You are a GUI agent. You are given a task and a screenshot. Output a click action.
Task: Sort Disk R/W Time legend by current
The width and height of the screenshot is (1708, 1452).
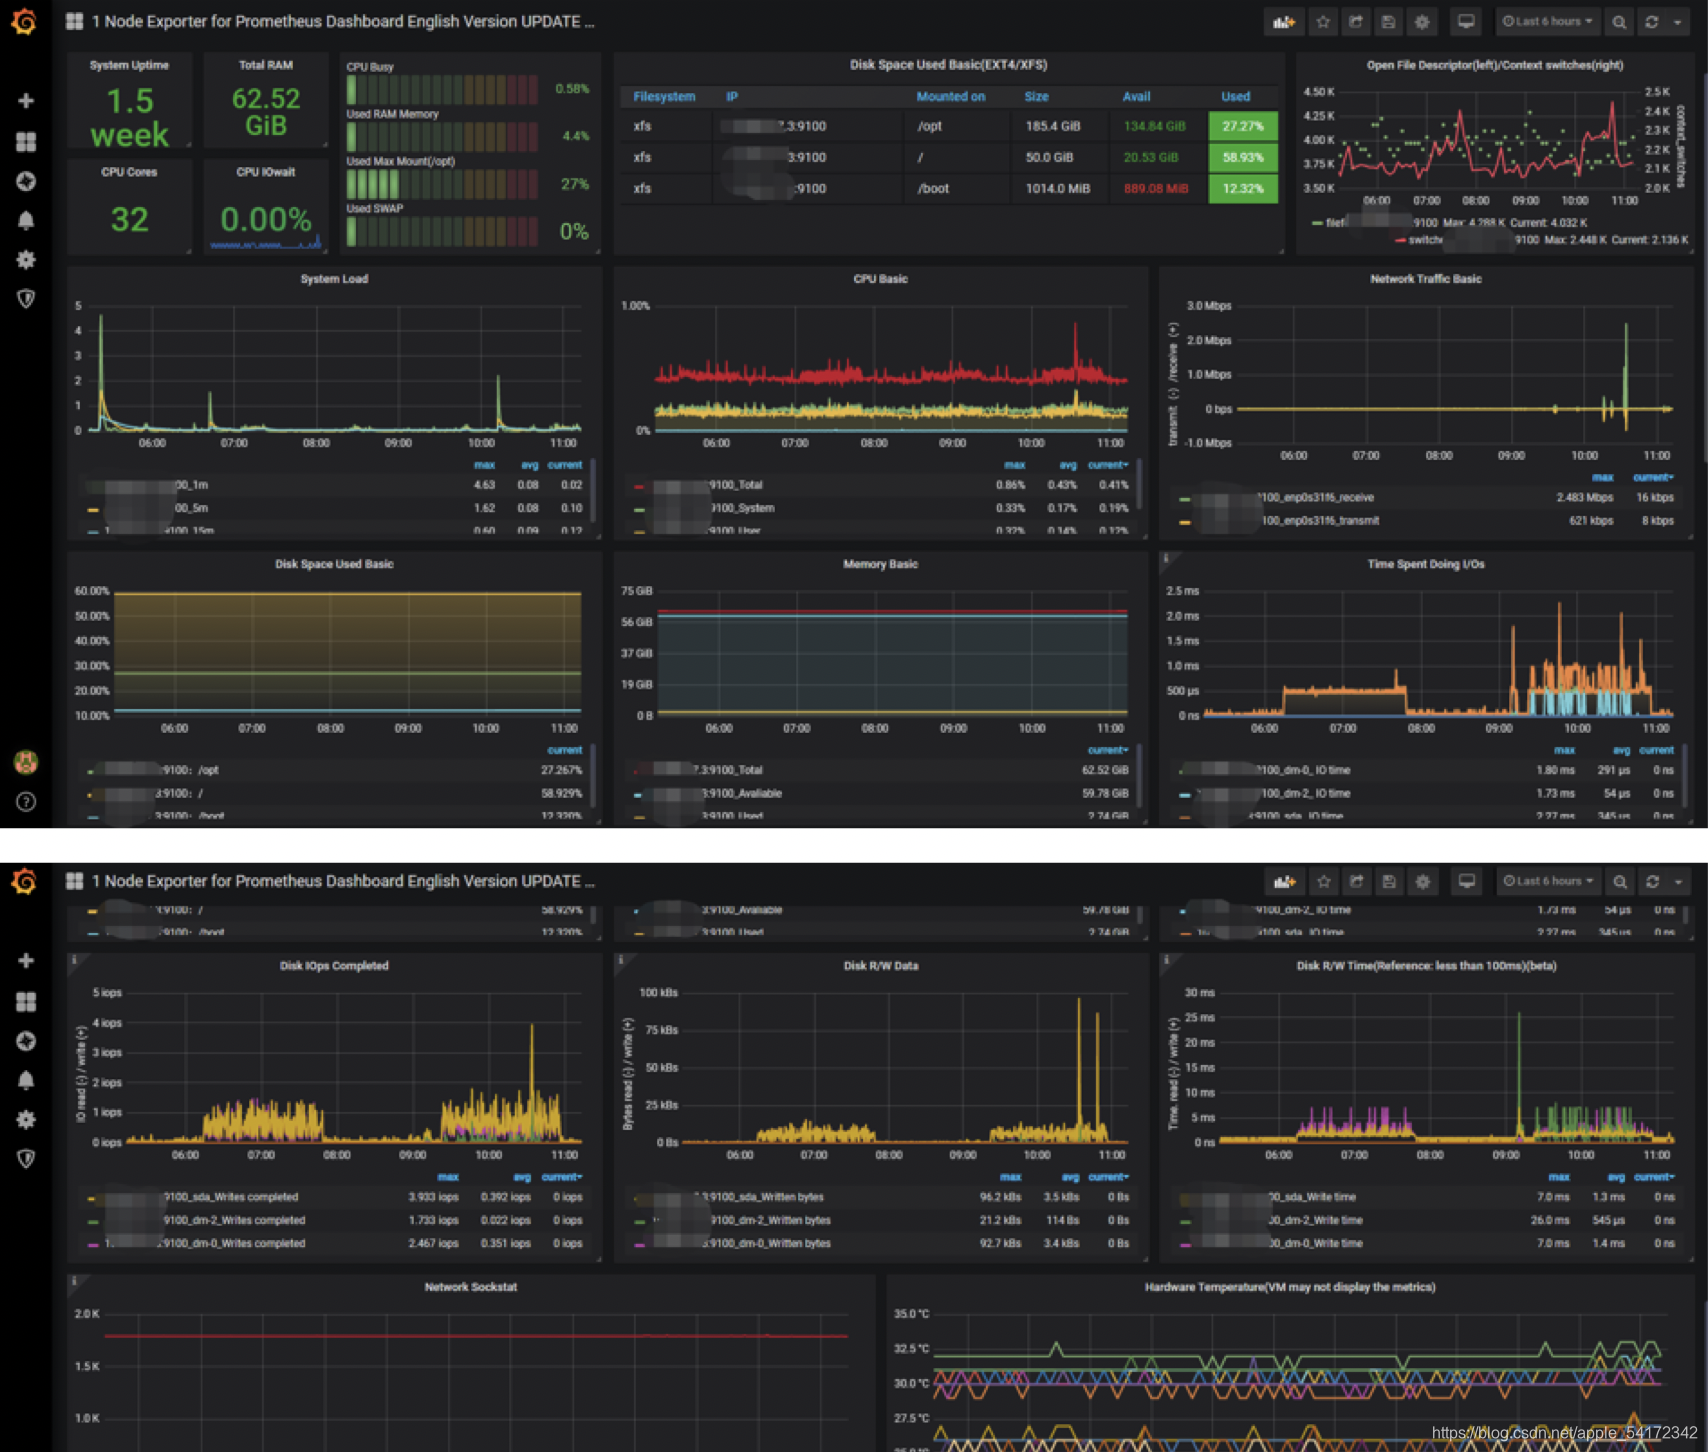[x=1654, y=1177]
